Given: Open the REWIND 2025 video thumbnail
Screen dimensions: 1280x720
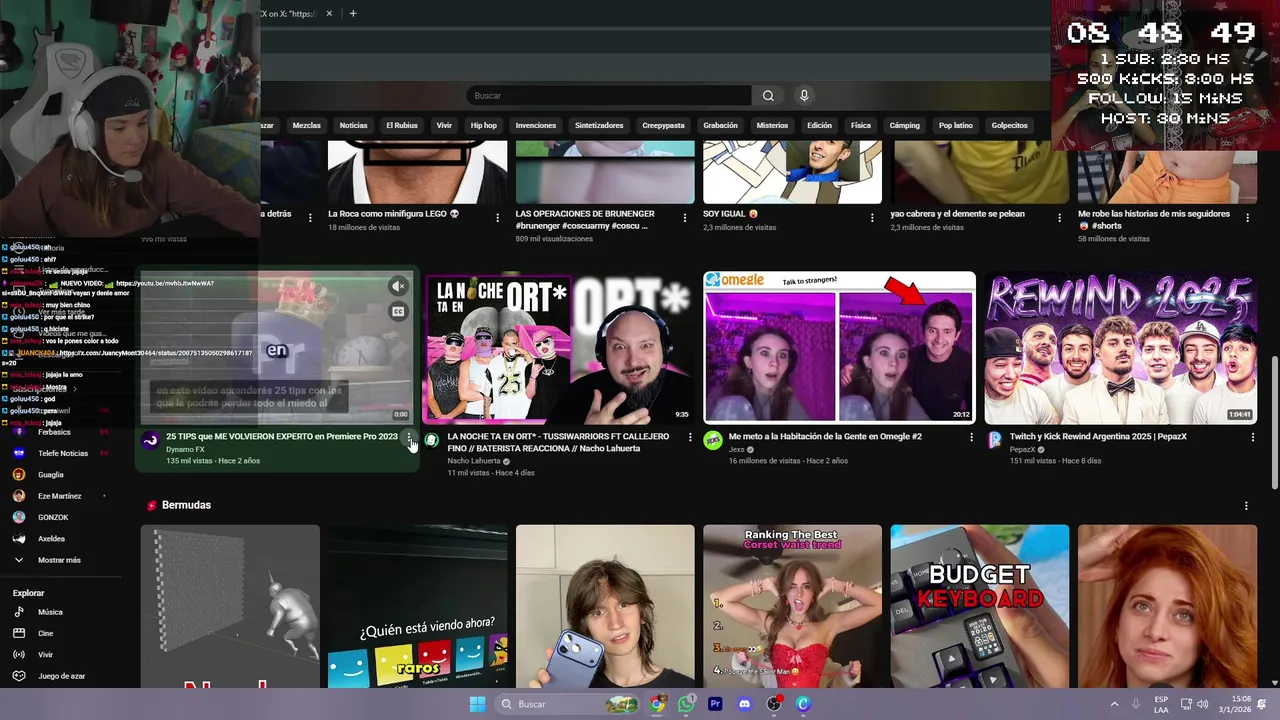Looking at the screenshot, I should [x=1121, y=348].
